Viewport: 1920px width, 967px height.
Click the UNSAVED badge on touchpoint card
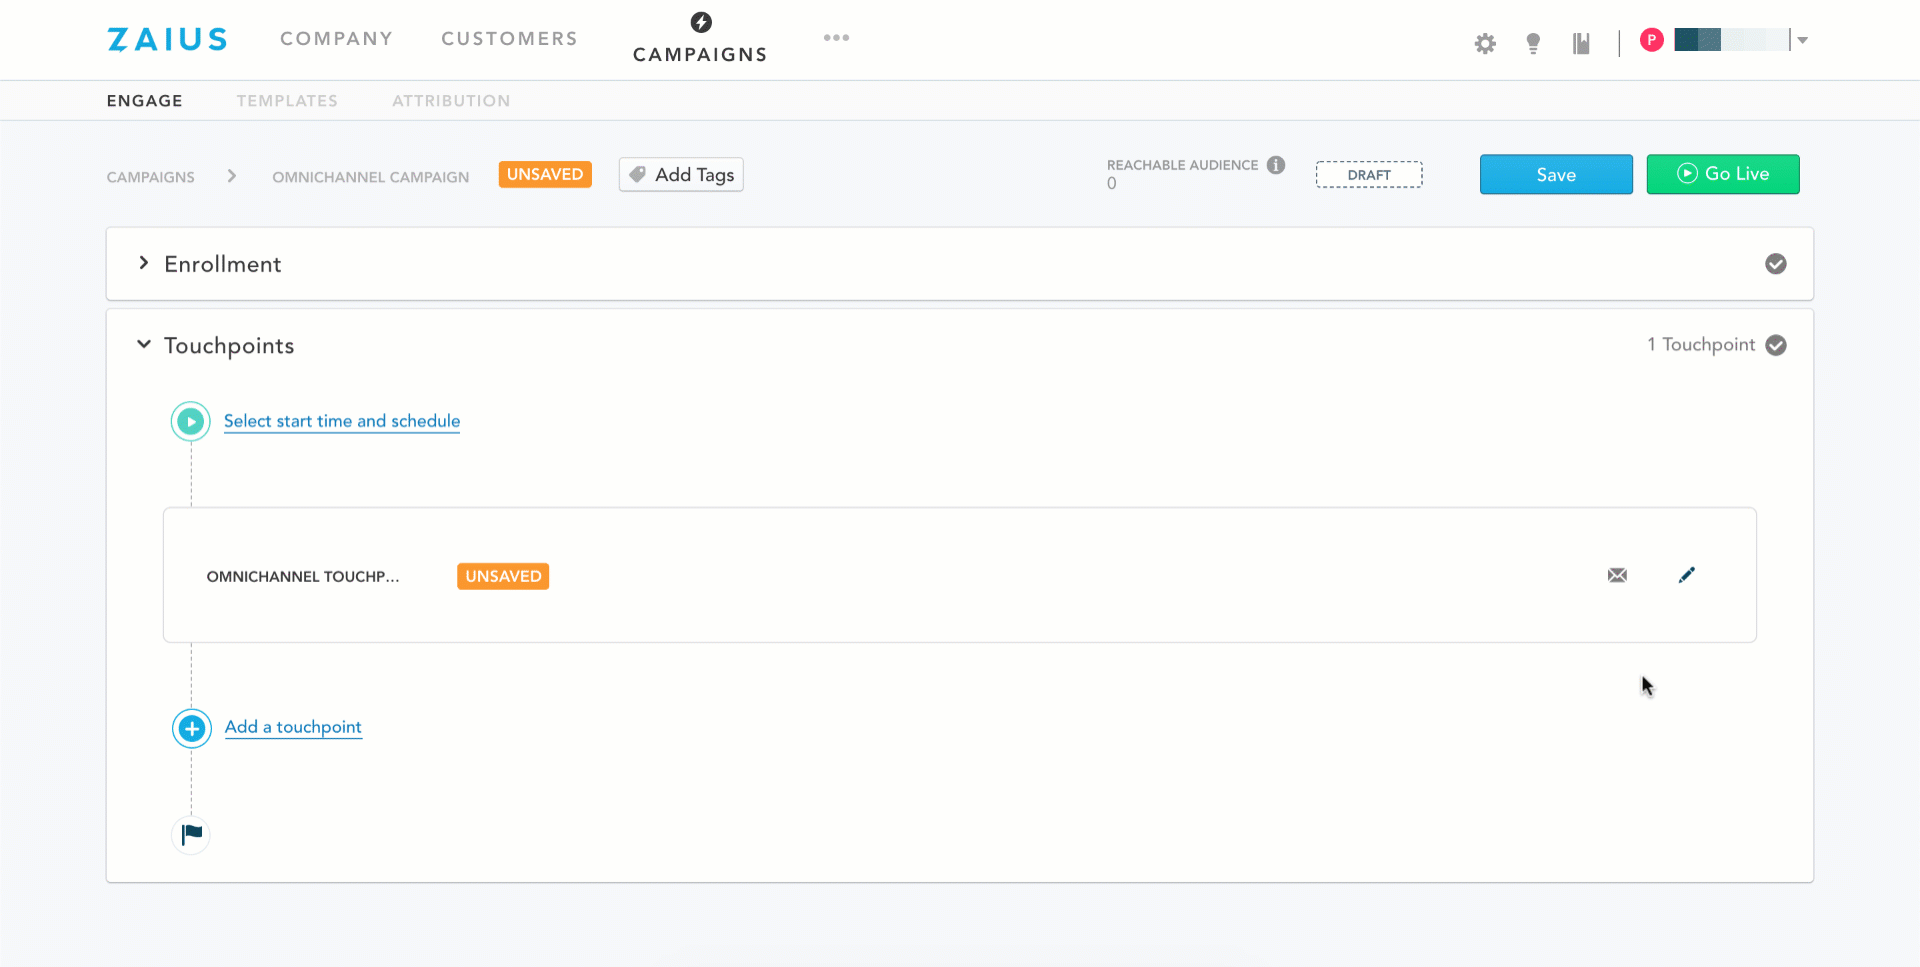tap(503, 576)
